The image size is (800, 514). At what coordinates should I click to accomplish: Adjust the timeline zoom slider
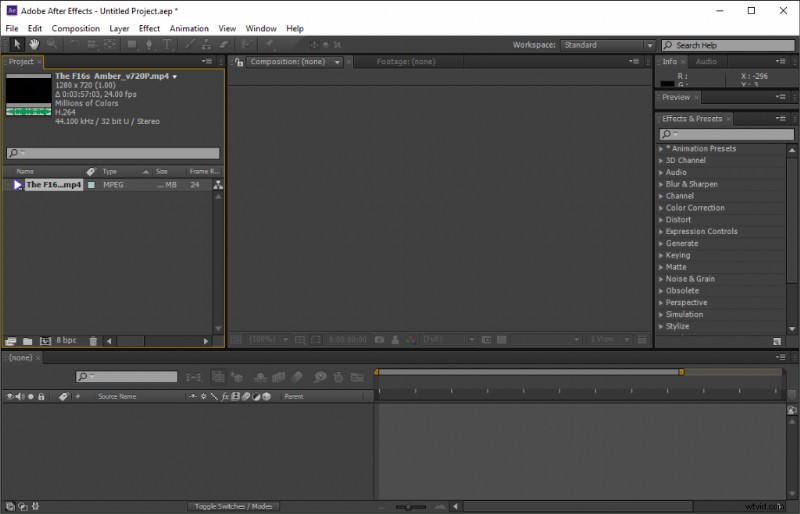(x=411, y=507)
